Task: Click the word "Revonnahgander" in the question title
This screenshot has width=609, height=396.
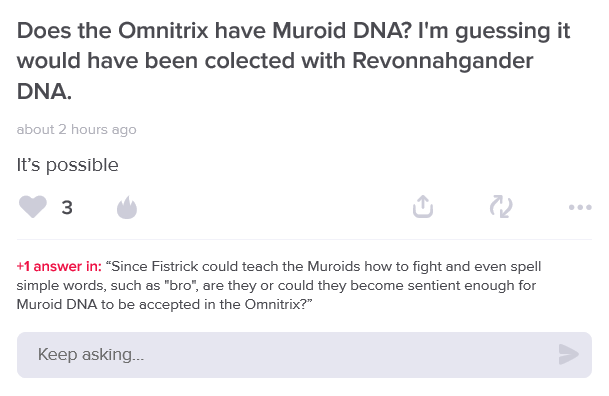Action: 442,61
